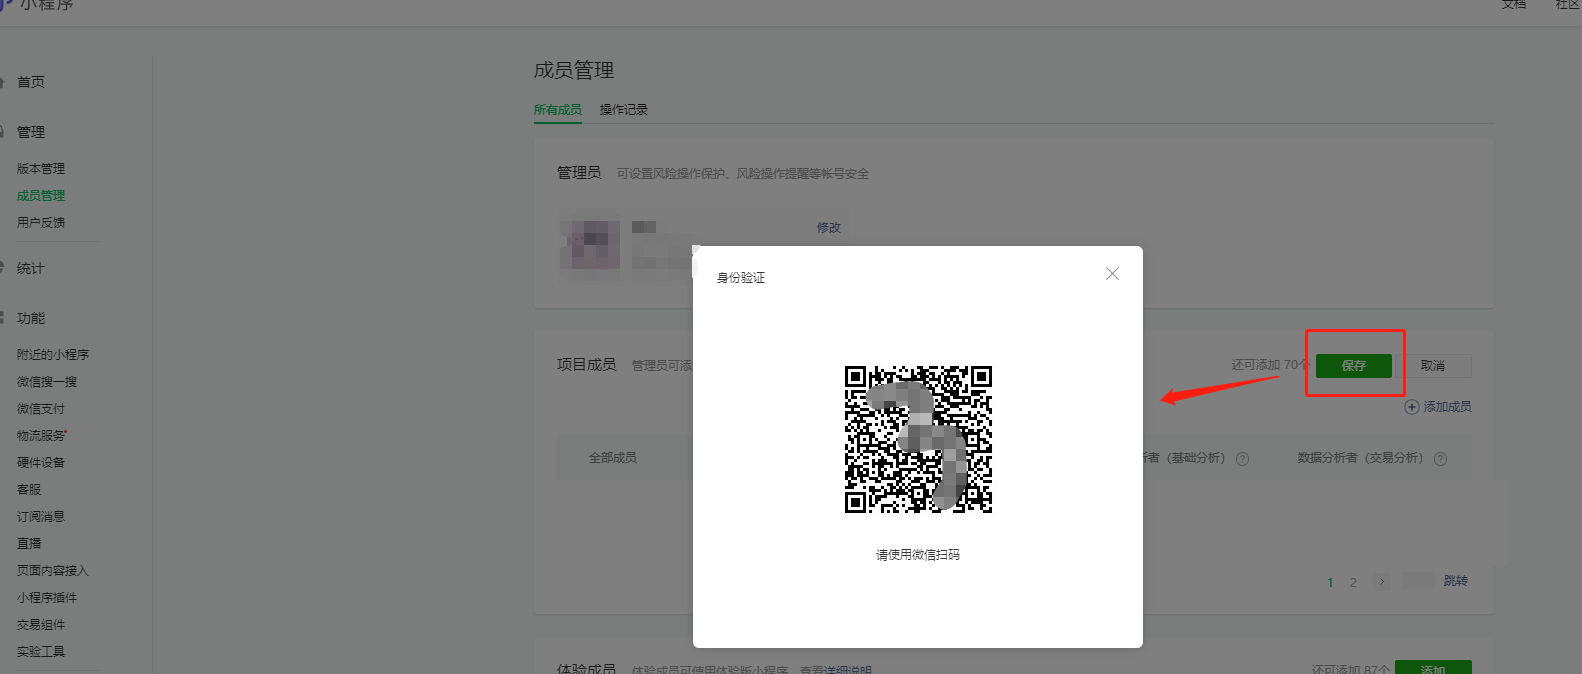Open 订阅消息 in the sidebar

41,516
